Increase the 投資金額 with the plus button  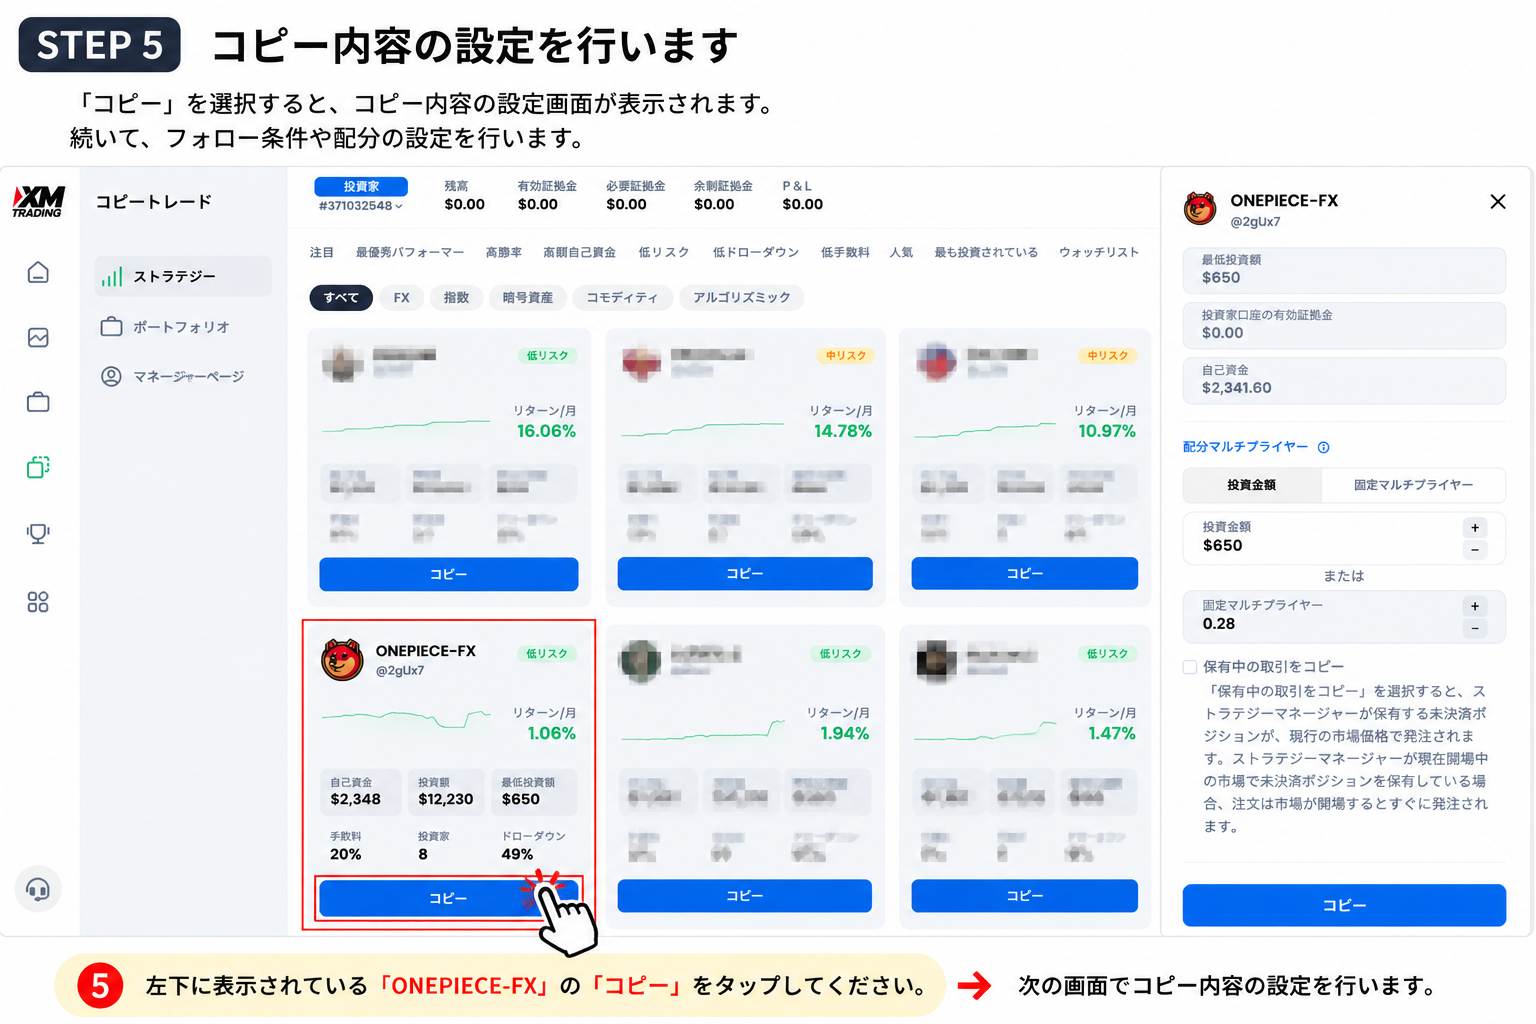pos(1475,528)
